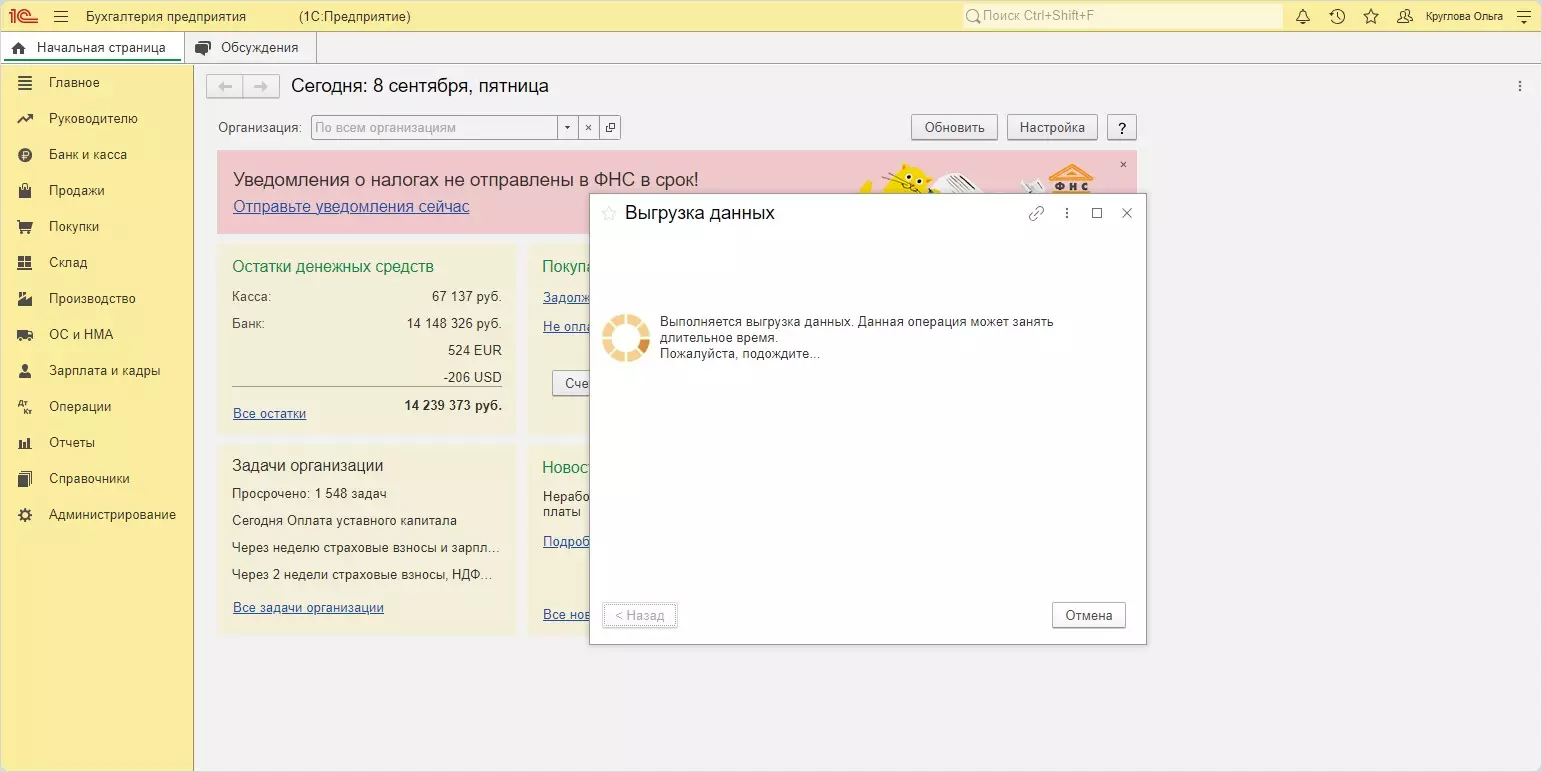Click the Поиск Ctrl+Shift+F search field
This screenshot has height=772, width=1542.
tap(1123, 17)
